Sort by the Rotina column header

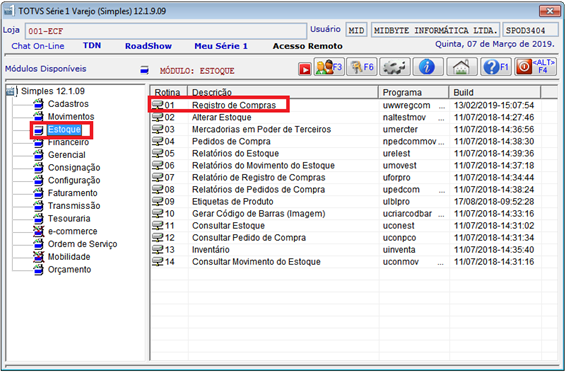169,92
